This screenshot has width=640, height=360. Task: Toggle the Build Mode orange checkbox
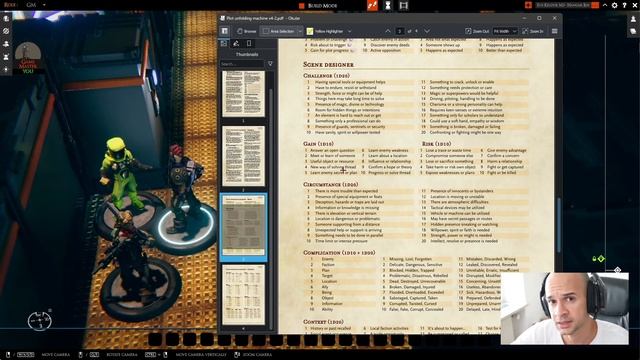tap(302, 5)
